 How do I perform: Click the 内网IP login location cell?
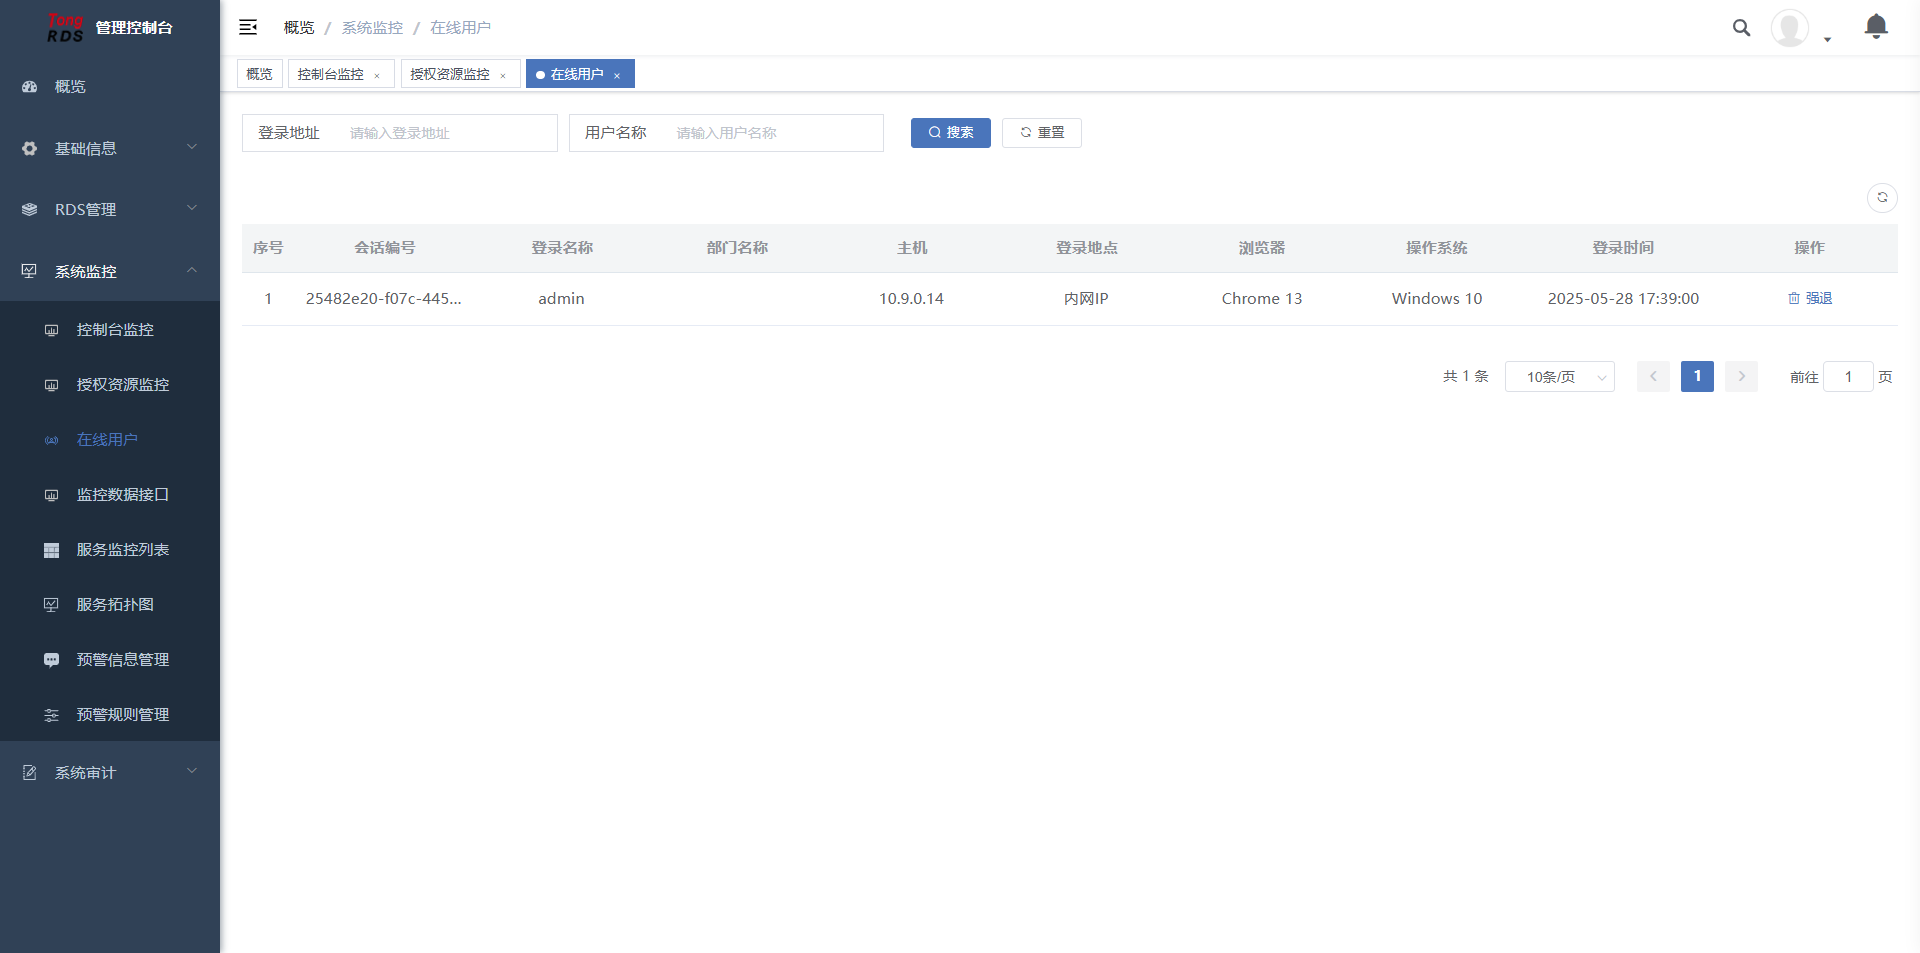(x=1086, y=299)
